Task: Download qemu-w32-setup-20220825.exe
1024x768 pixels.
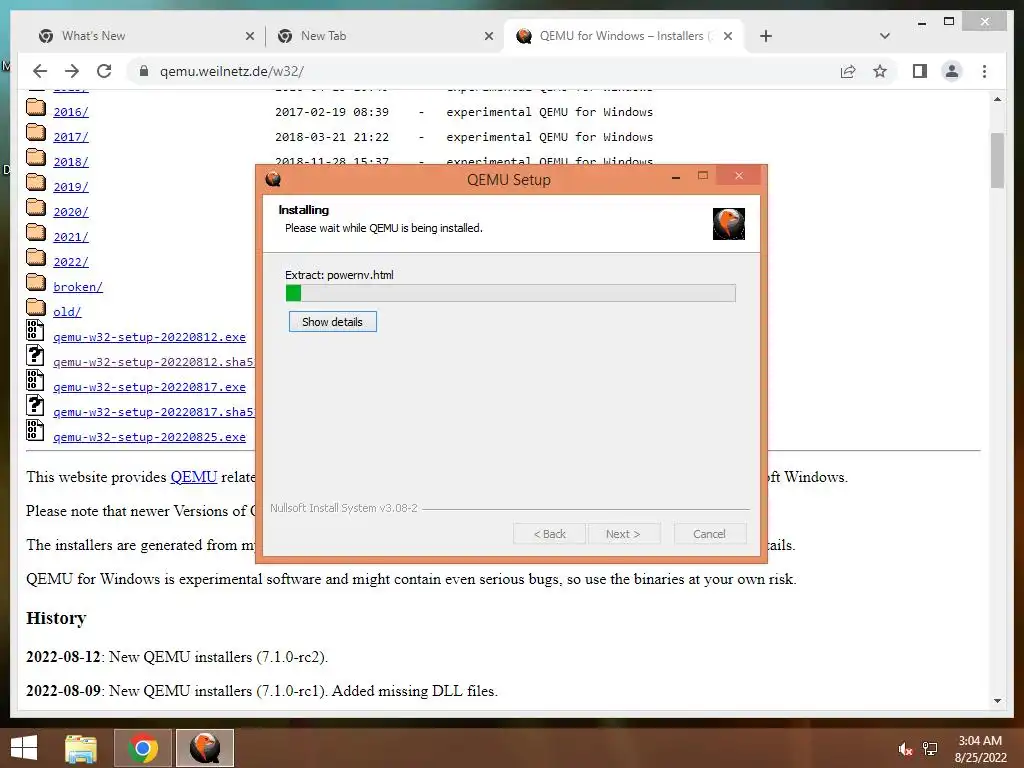Action: coord(150,437)
